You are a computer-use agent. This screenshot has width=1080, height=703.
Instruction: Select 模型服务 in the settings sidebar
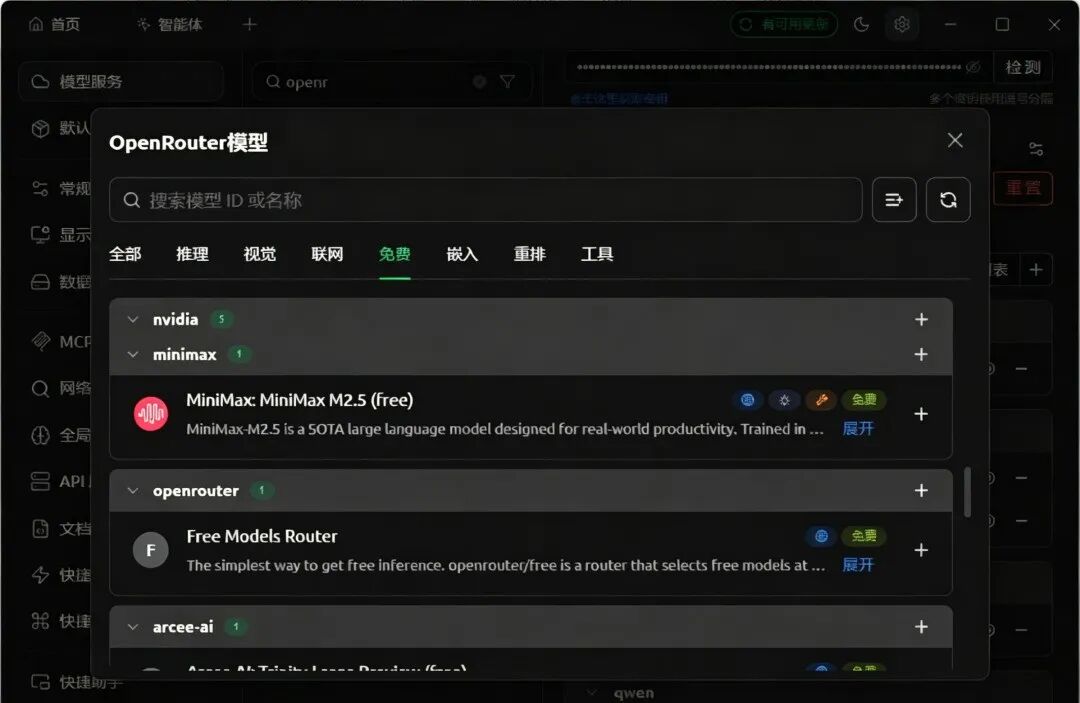click(121, 82)
